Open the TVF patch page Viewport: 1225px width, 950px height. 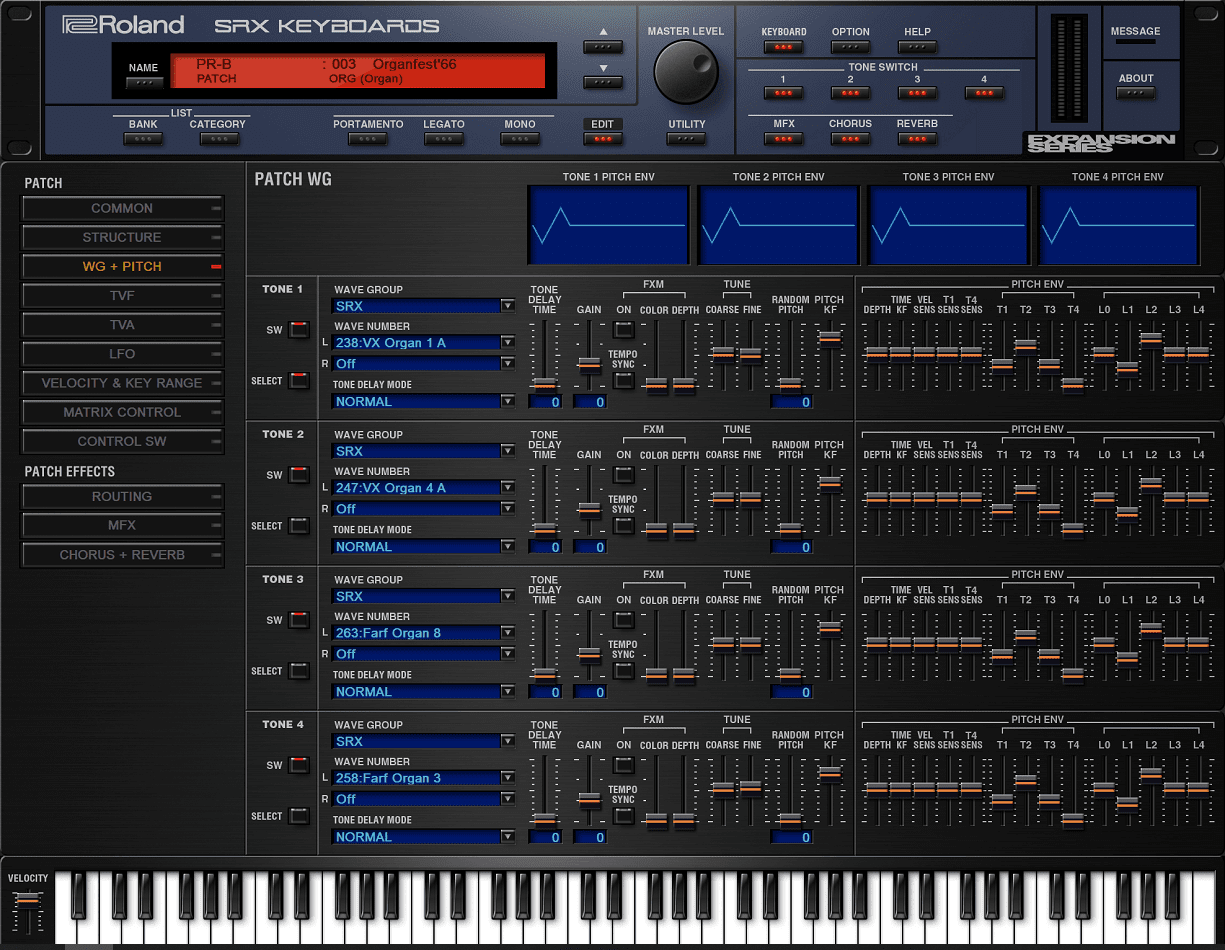point(122,296)
